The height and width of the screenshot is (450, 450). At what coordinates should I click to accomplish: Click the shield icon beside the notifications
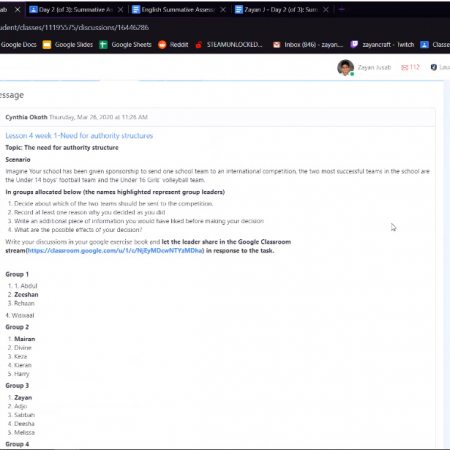pyautogui.click(x=434, y=67)
